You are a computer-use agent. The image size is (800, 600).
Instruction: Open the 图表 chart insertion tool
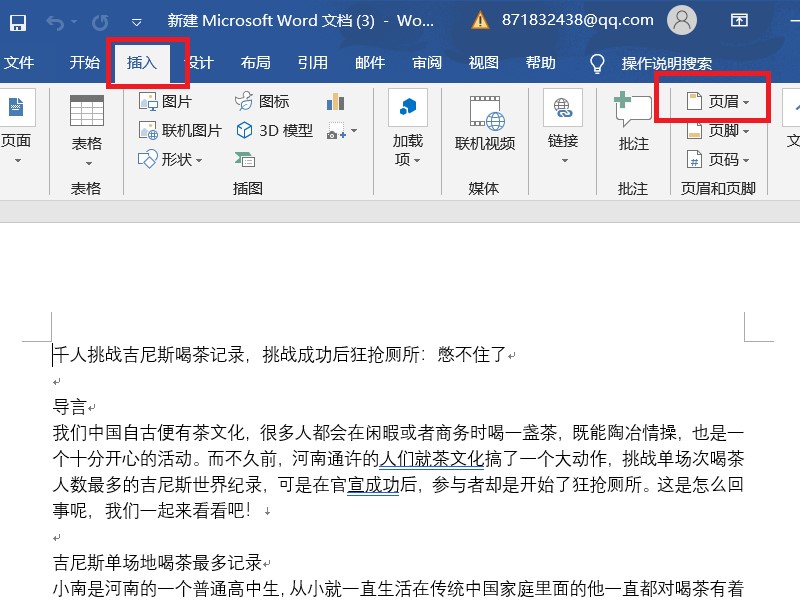pyautogui.click(x=334, y=101)
